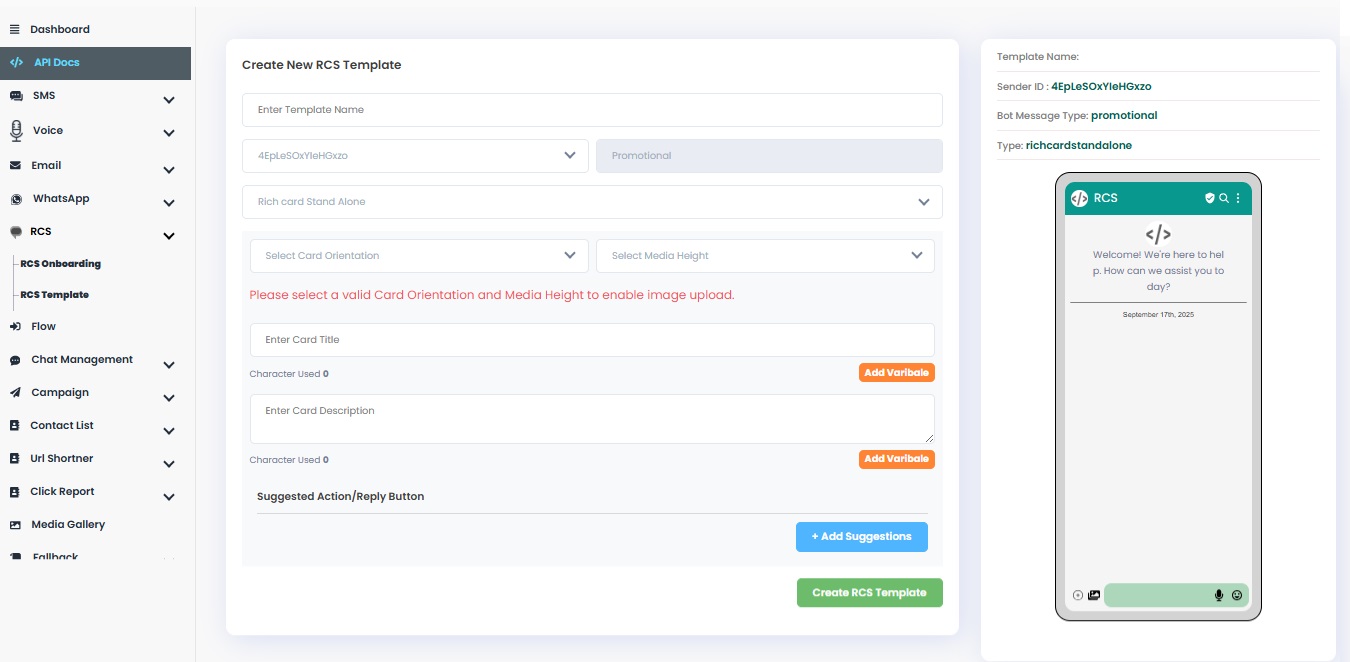Click the Enter Template Name field
Image resolution: width=1350 pixels, height=662 pixels.
592,110
